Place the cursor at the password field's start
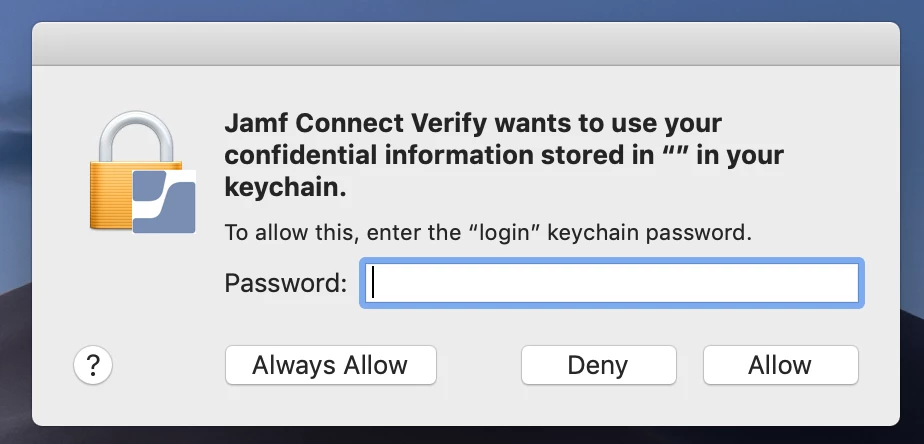This screenshot has height=444, width=924. point(374,283)
